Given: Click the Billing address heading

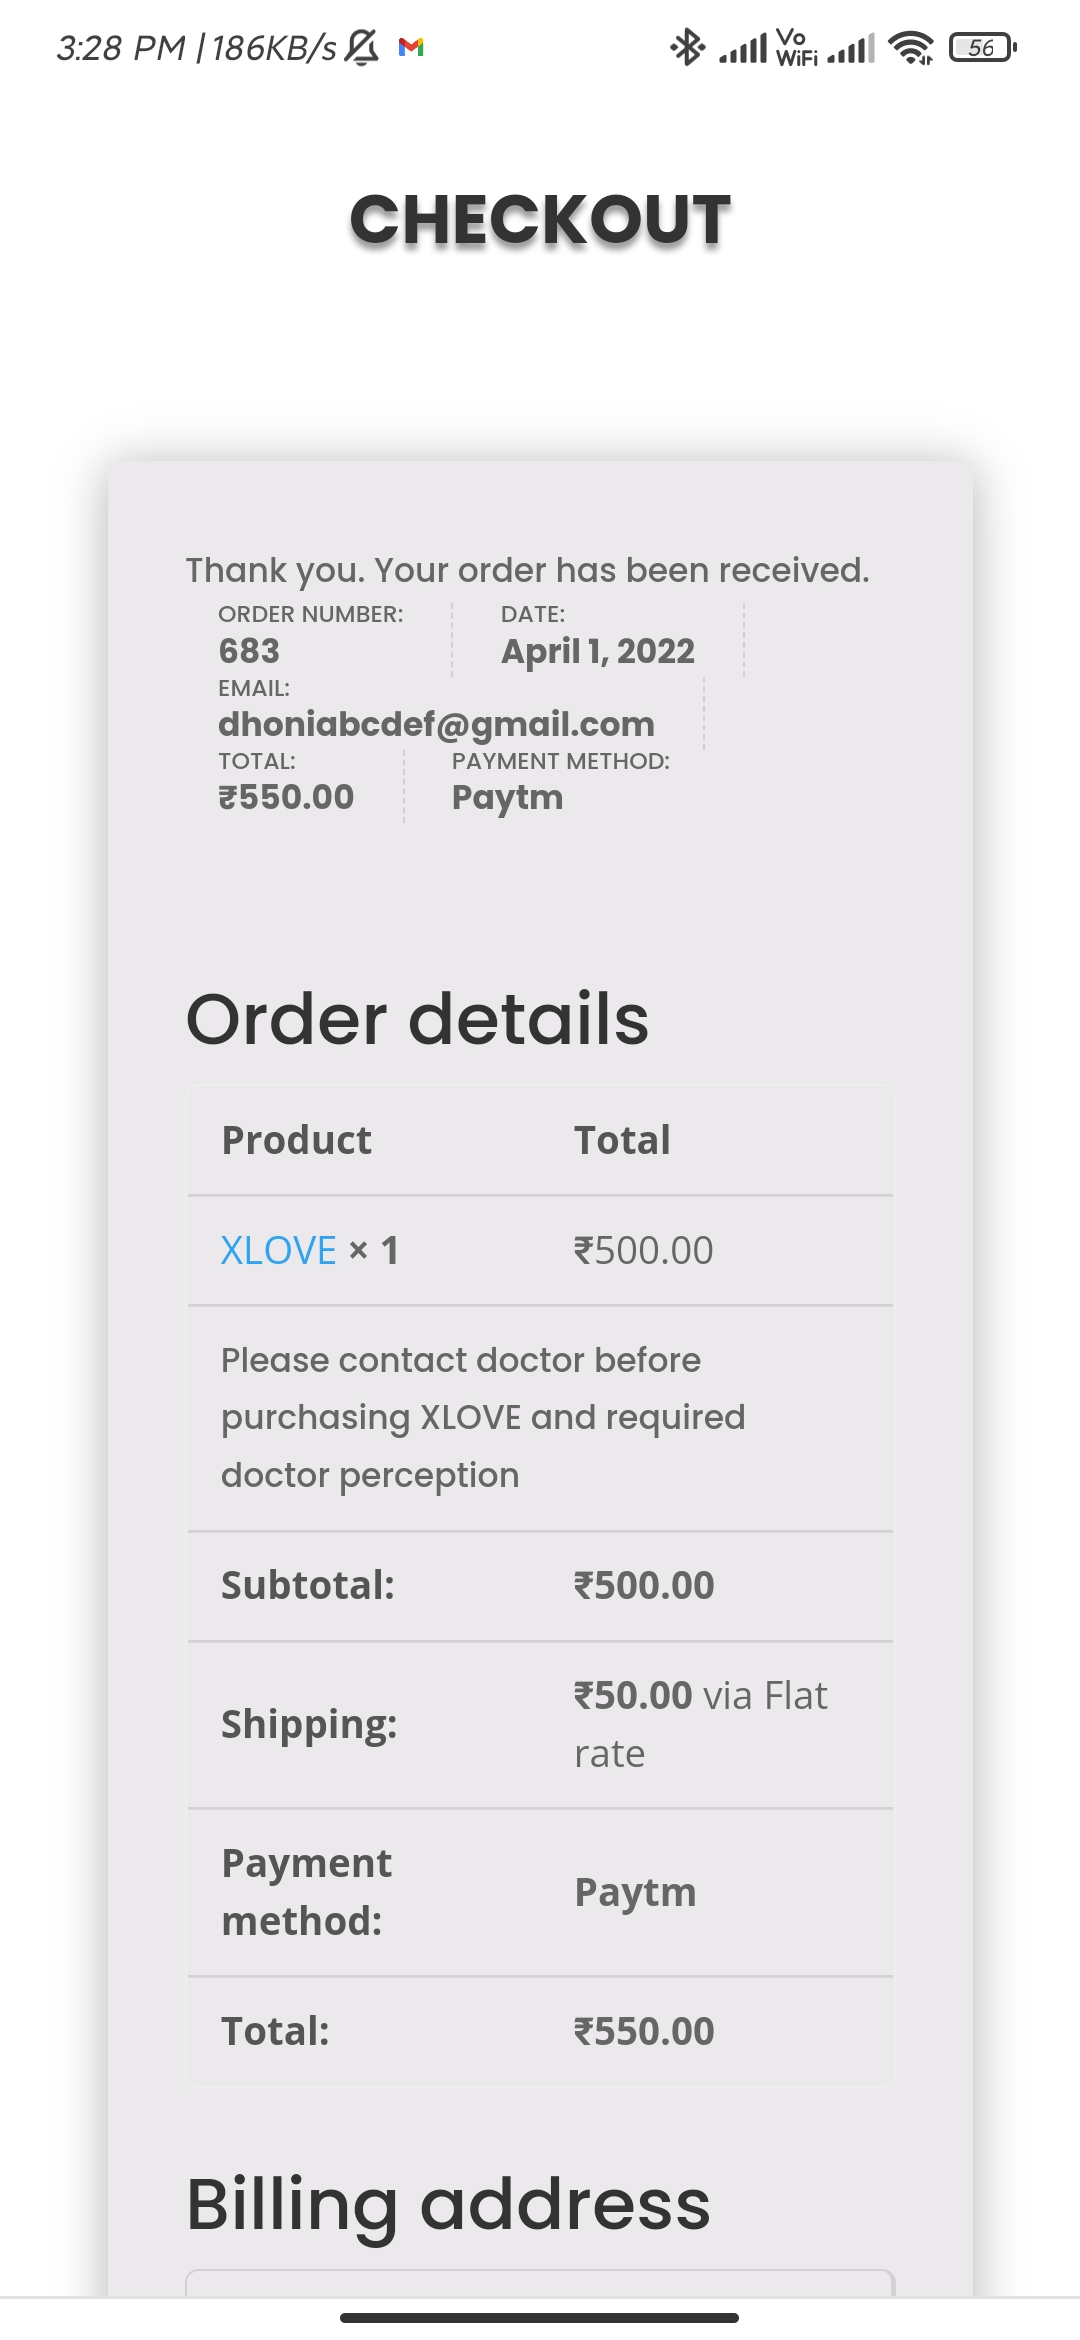Looking at the screenshot, I should [448, 2204].
